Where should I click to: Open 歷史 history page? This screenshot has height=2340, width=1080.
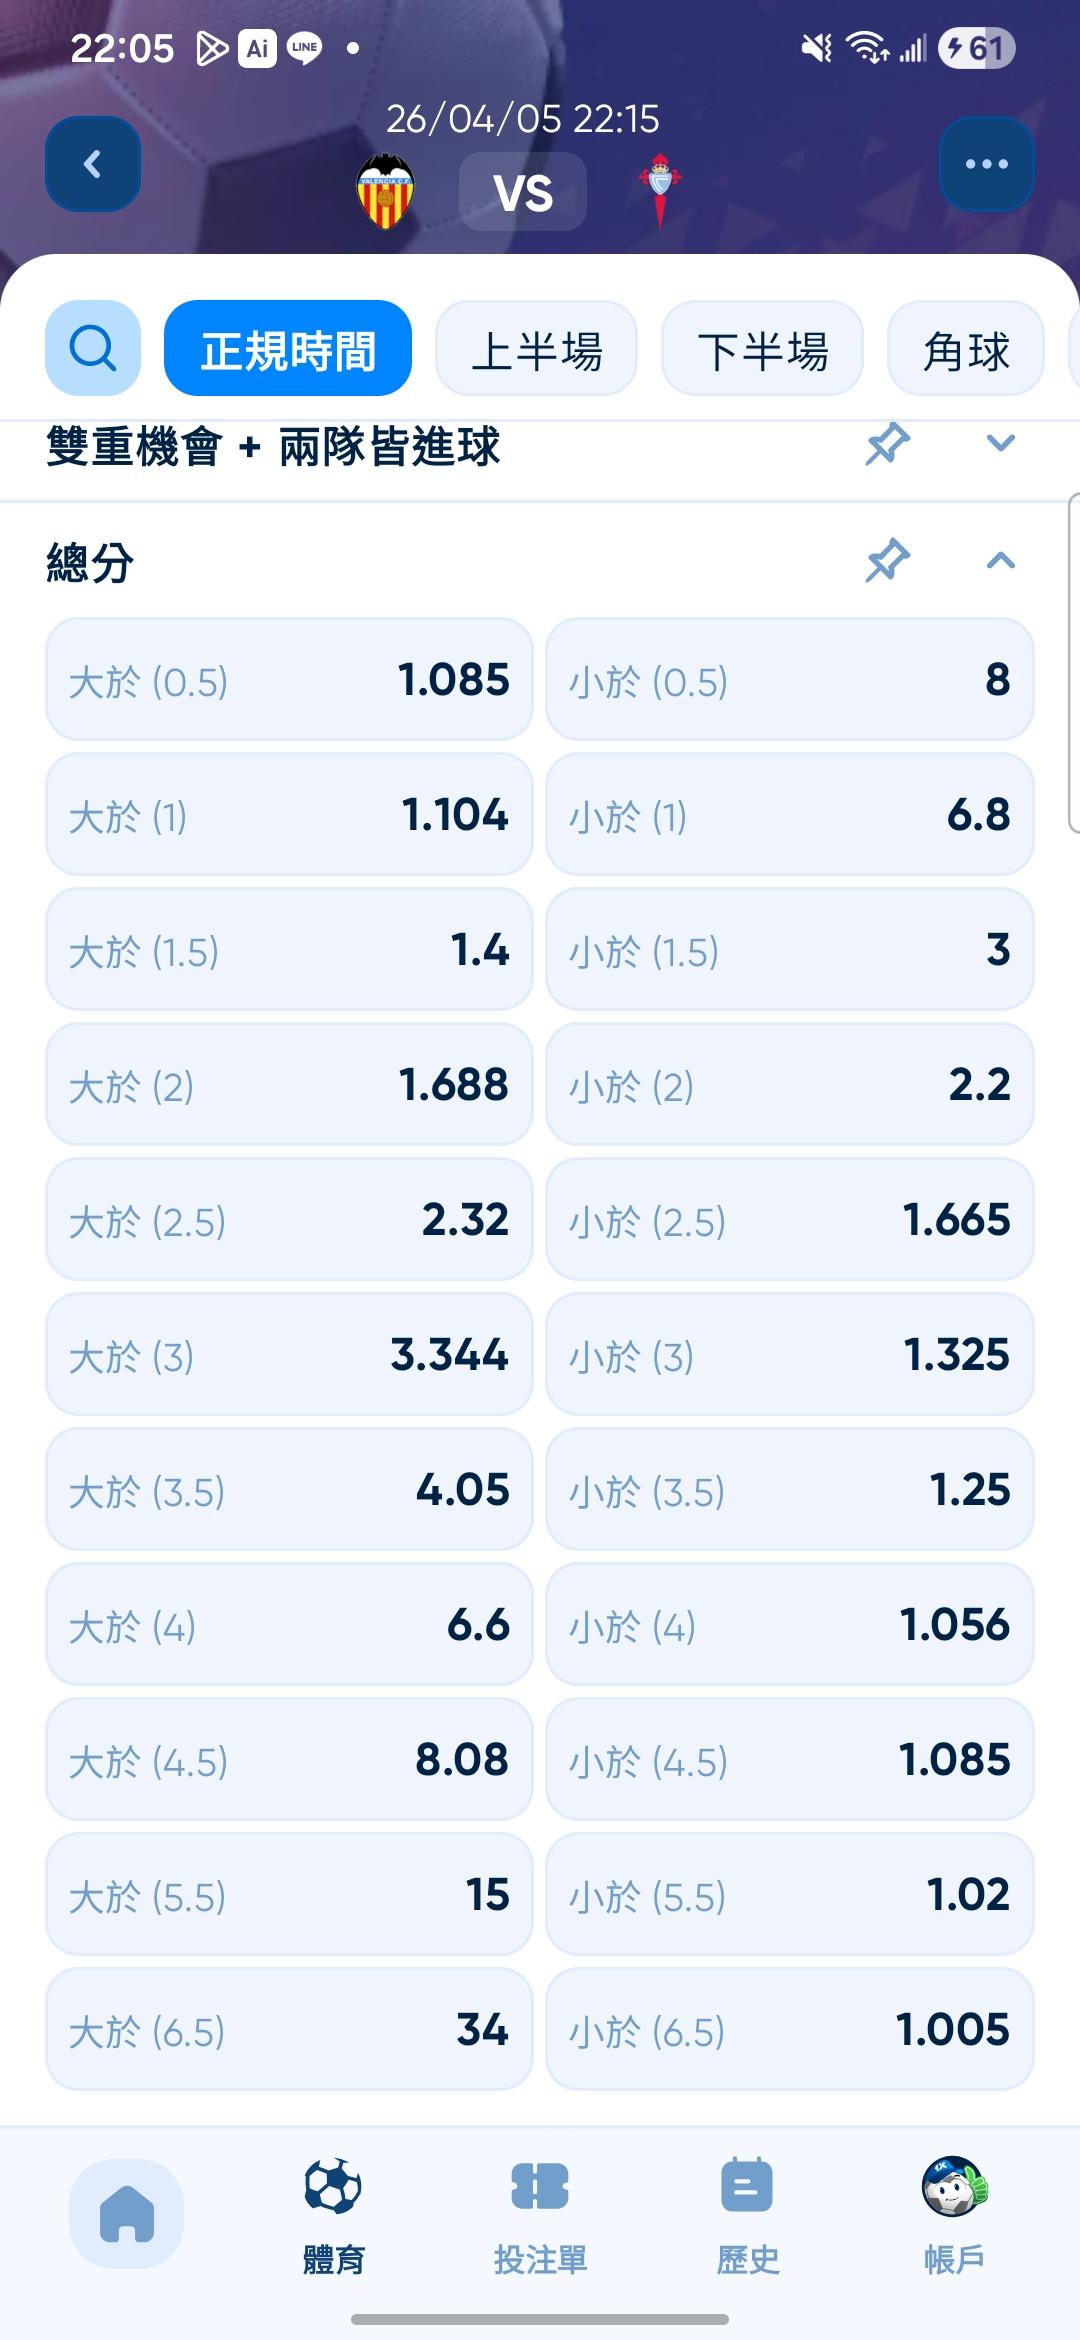(747, 2214)
